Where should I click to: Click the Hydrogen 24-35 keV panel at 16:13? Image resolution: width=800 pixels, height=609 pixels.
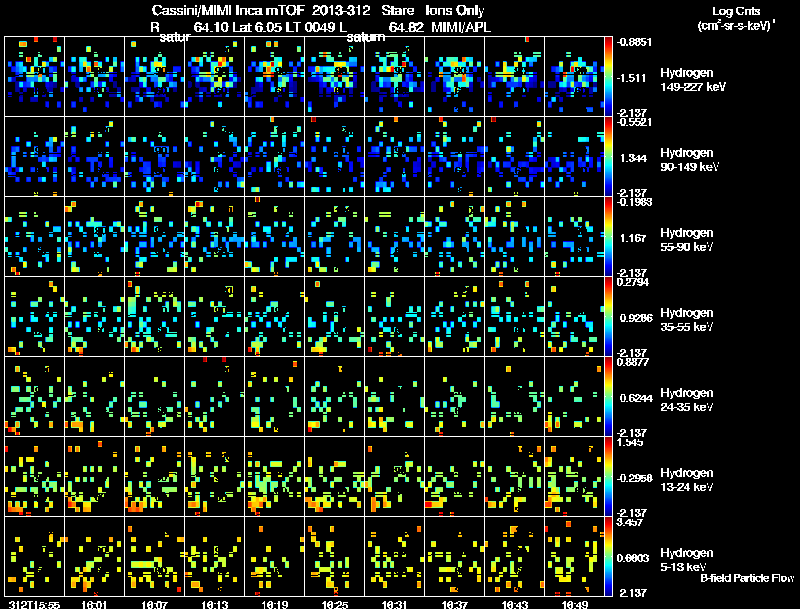(215, 397)
